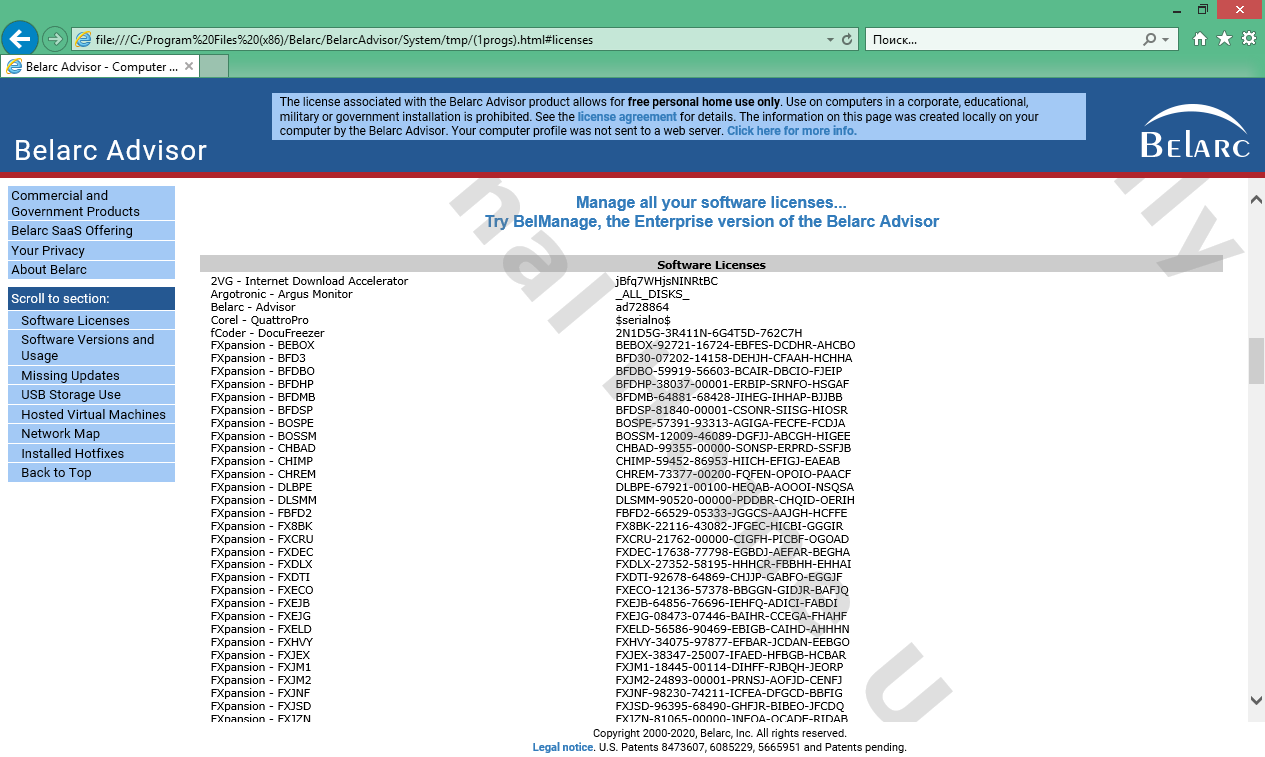Jump to Installed Hotfixes section
Screen dimensions: 1265x757
pos(91,454)
